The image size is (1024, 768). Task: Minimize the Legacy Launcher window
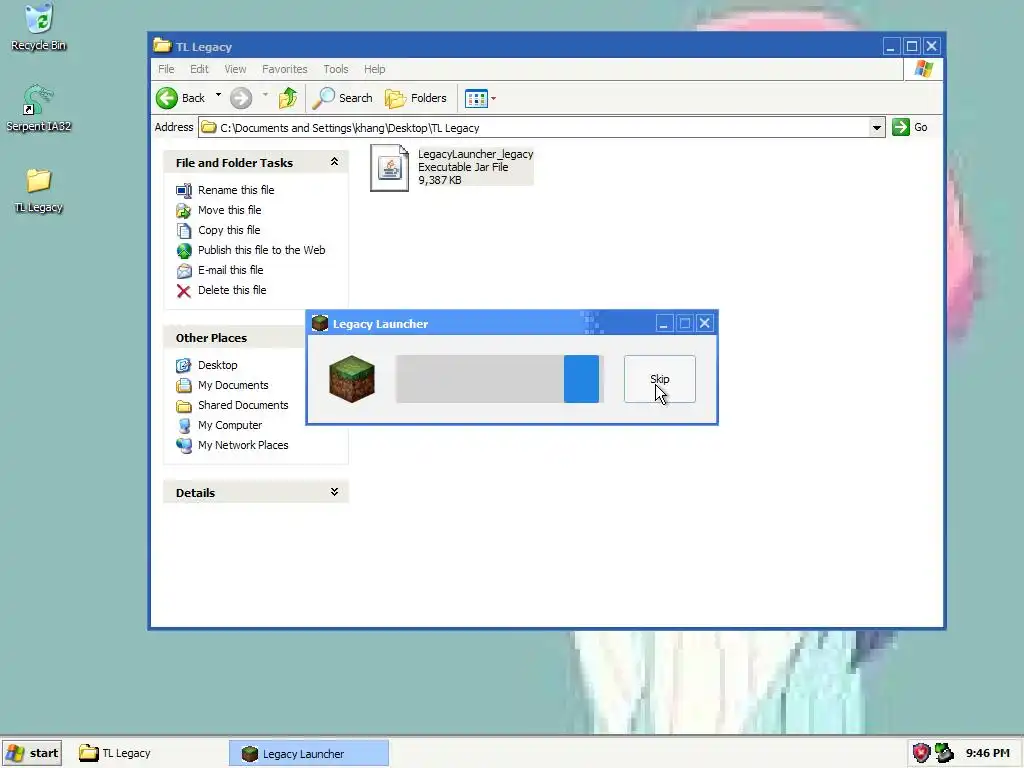click(664, 323)
